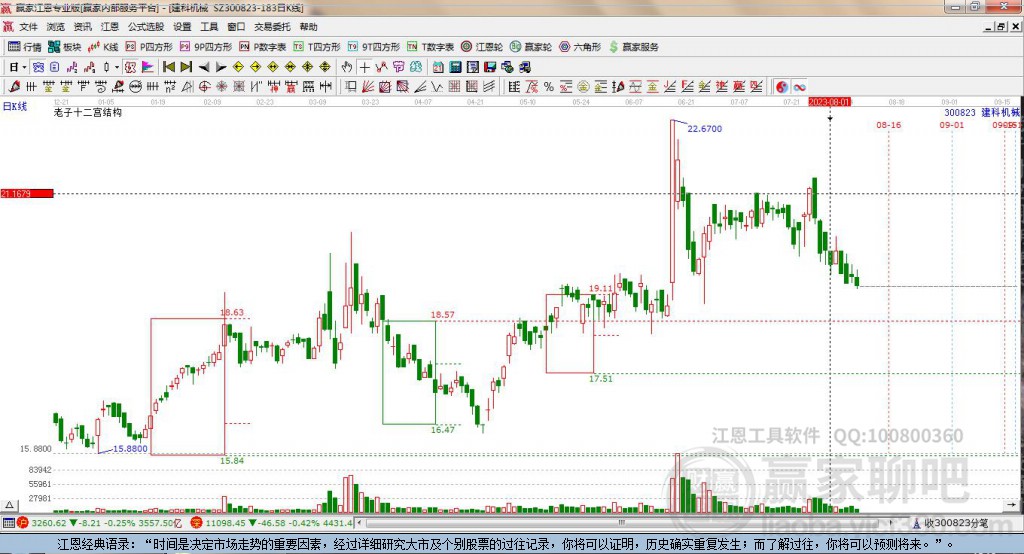1024x554 pixels.
Task: Click the red 21.1679 price label
Action: pos(27,193)
